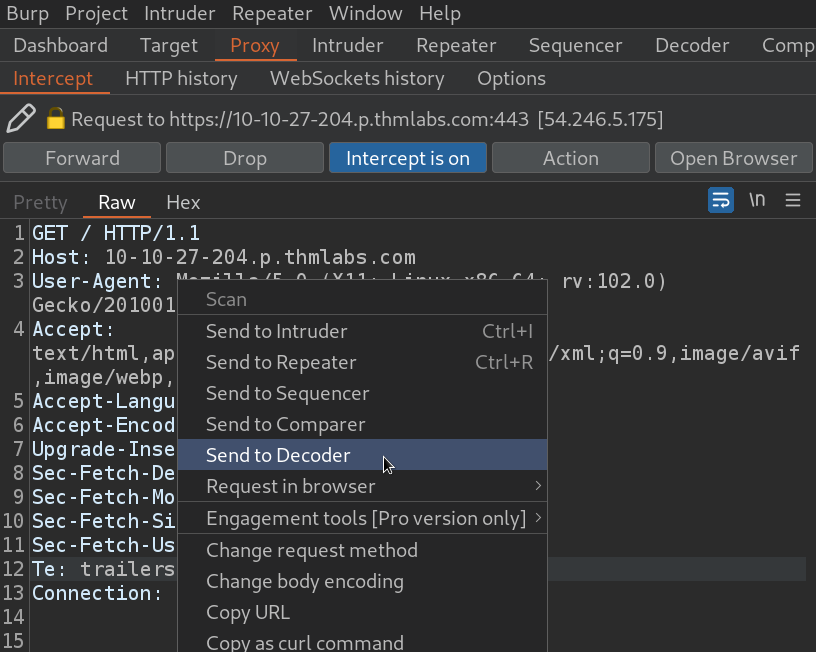The image size is (816, 652).
Task: Choose Send to Decoder in context menu
Action: (x=363, y=455)
